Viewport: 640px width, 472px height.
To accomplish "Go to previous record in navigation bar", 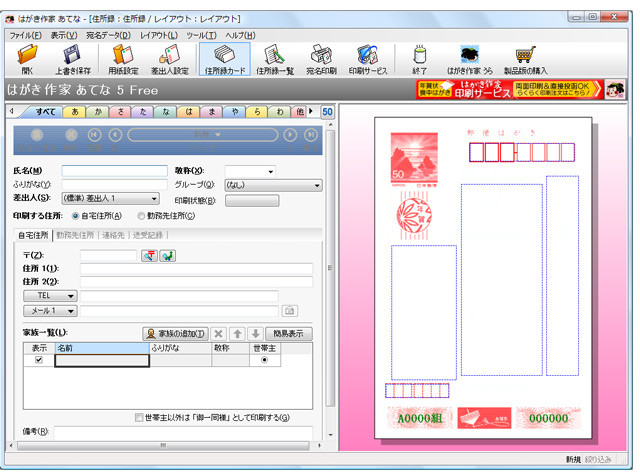I will pos(115,134).
